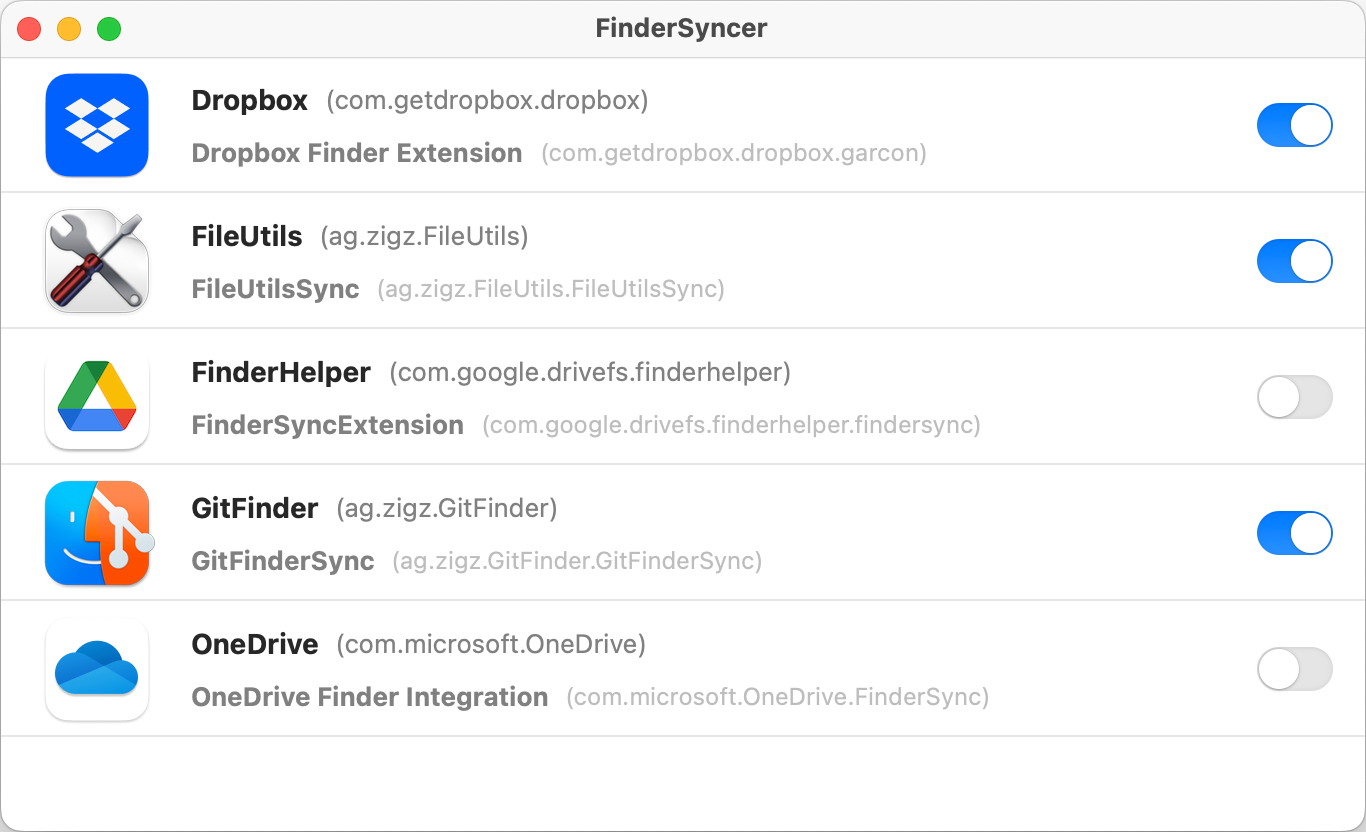The width and height of the screenshot is (1366, 832).
Task: Disable the Dropbox Finder Extension toggle
Action: pos(1294,125)
